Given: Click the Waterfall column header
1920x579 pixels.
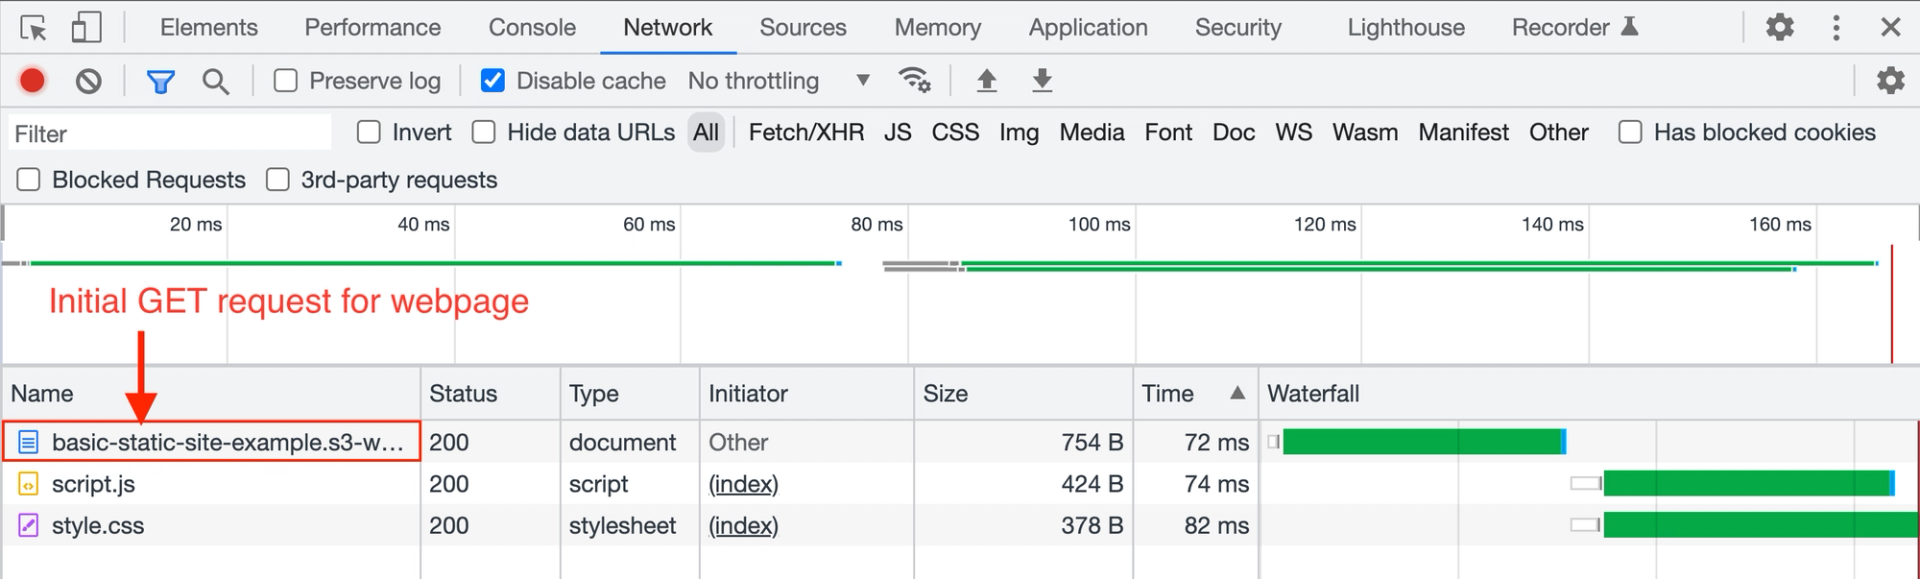Looking at the screenshot, I should coord(1589,393).
